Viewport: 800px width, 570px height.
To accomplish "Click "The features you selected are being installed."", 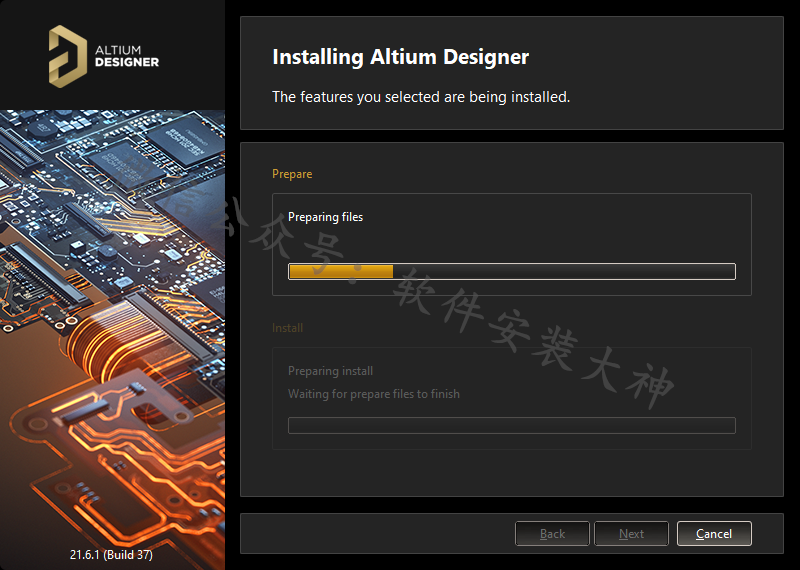I will coord(421,96).
